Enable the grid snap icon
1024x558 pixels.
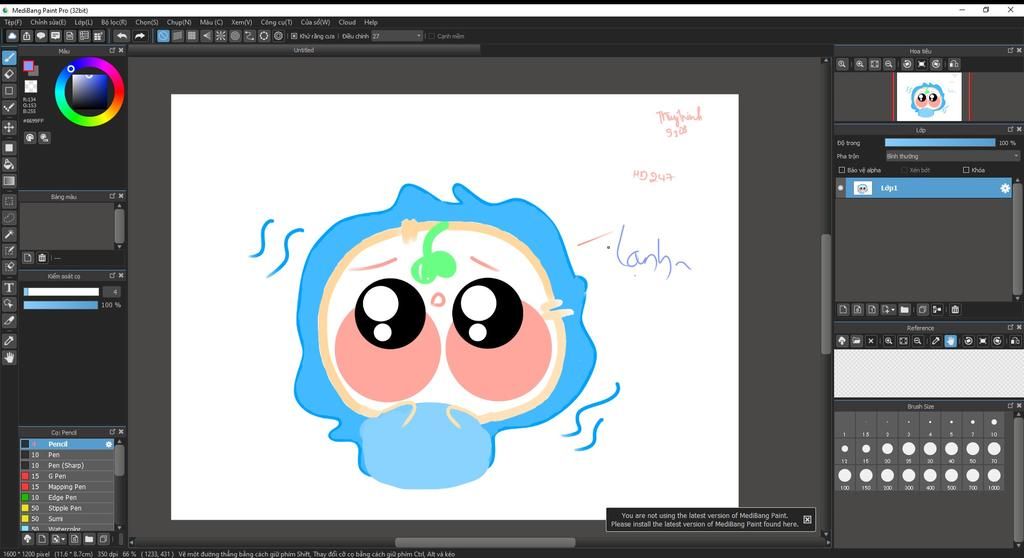pos(192,36)
